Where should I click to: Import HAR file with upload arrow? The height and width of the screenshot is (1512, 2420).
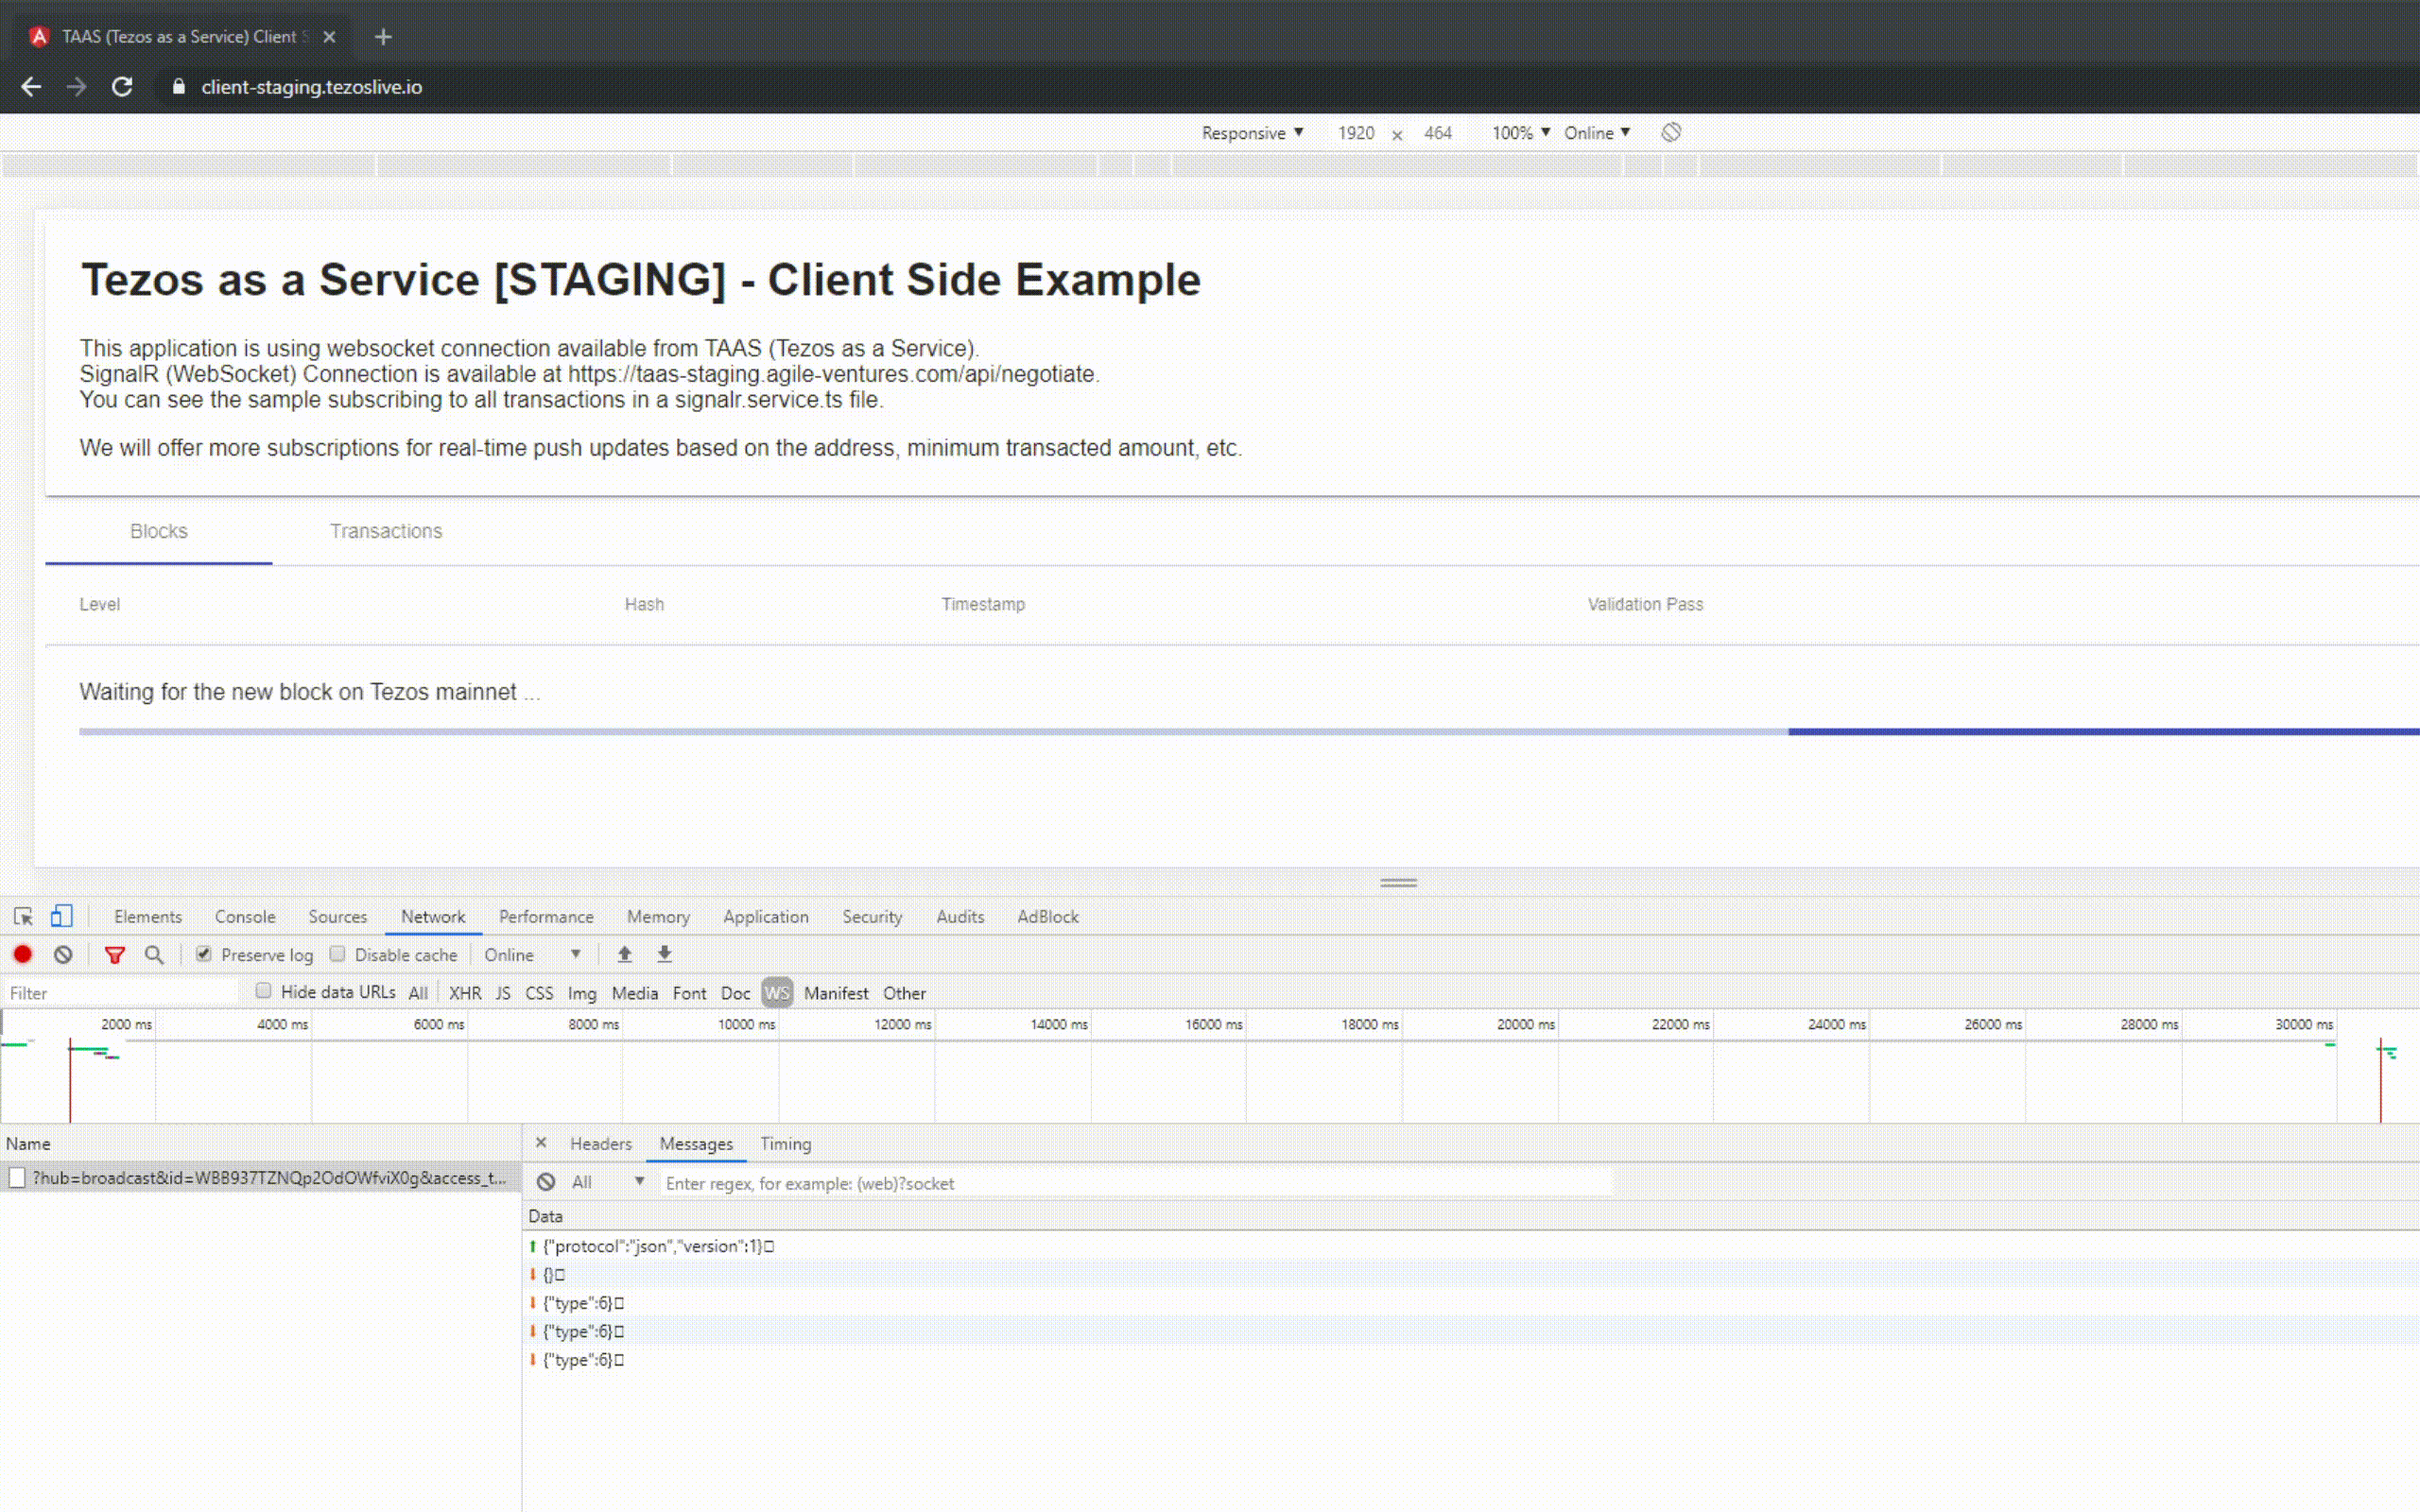(x=624, y=954)
